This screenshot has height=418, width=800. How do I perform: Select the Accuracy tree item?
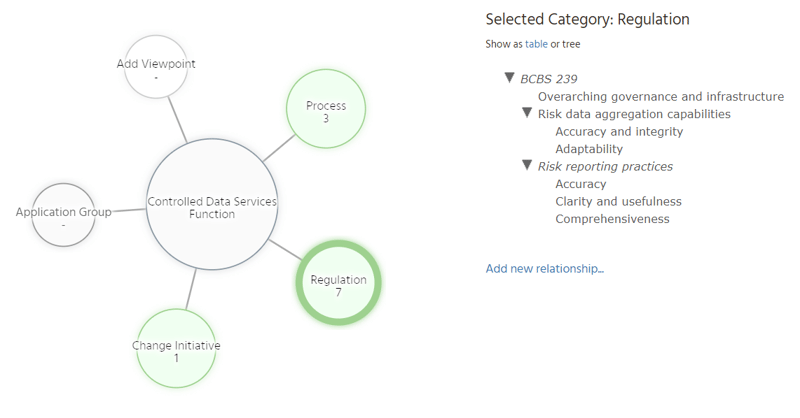[x=581, y=184]
